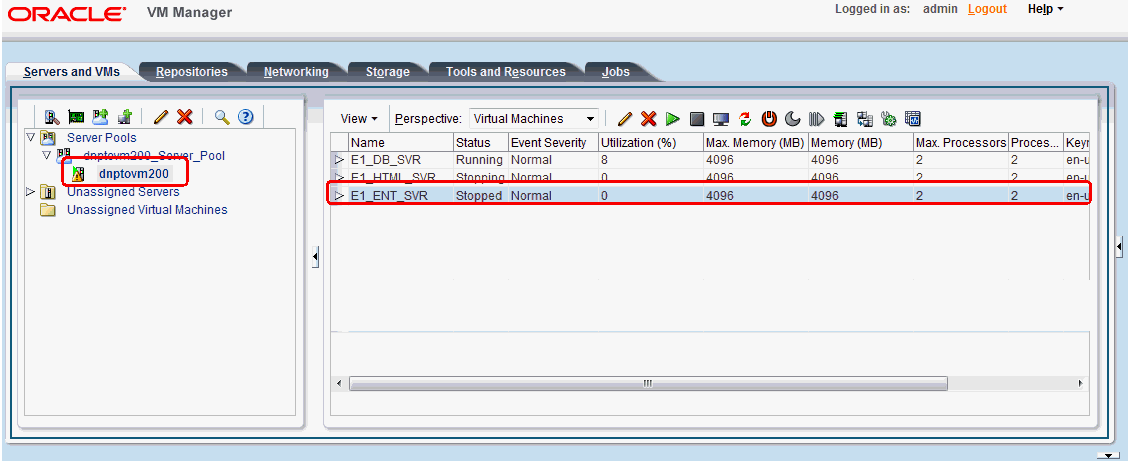The width and height of the screenshot is (1128, 461).
Task: Click the collapse arrow at the right edge of the VM pane
Action: [x=1119, y=247]
